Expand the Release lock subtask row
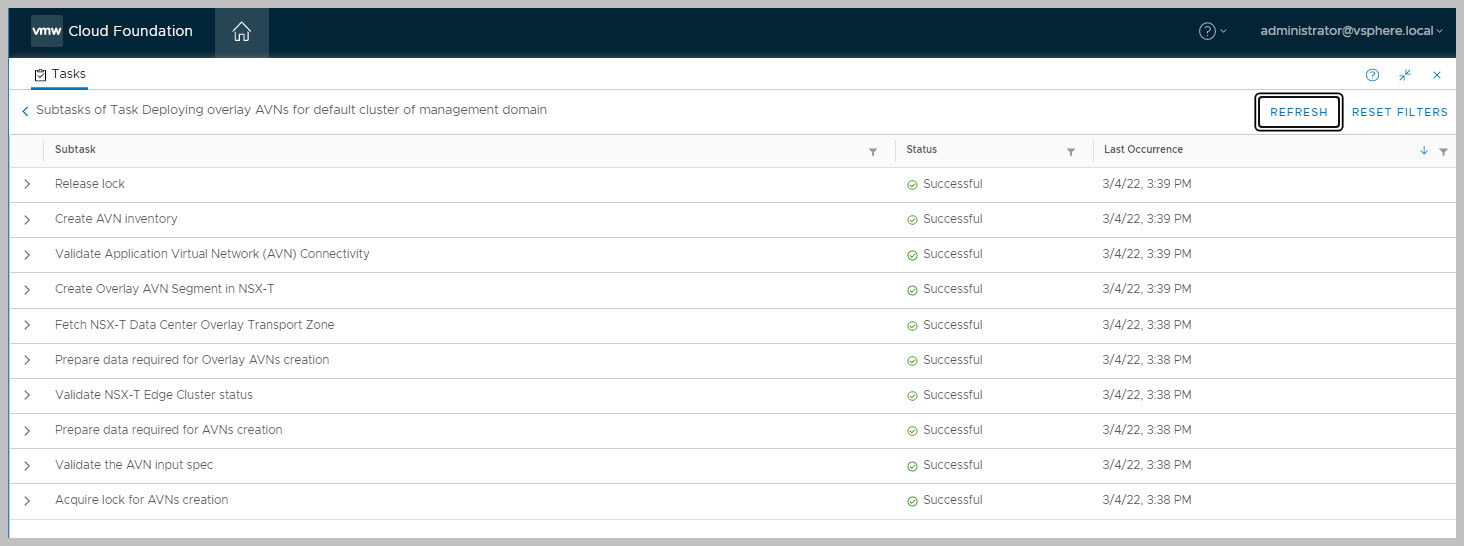 pos(27,184)
